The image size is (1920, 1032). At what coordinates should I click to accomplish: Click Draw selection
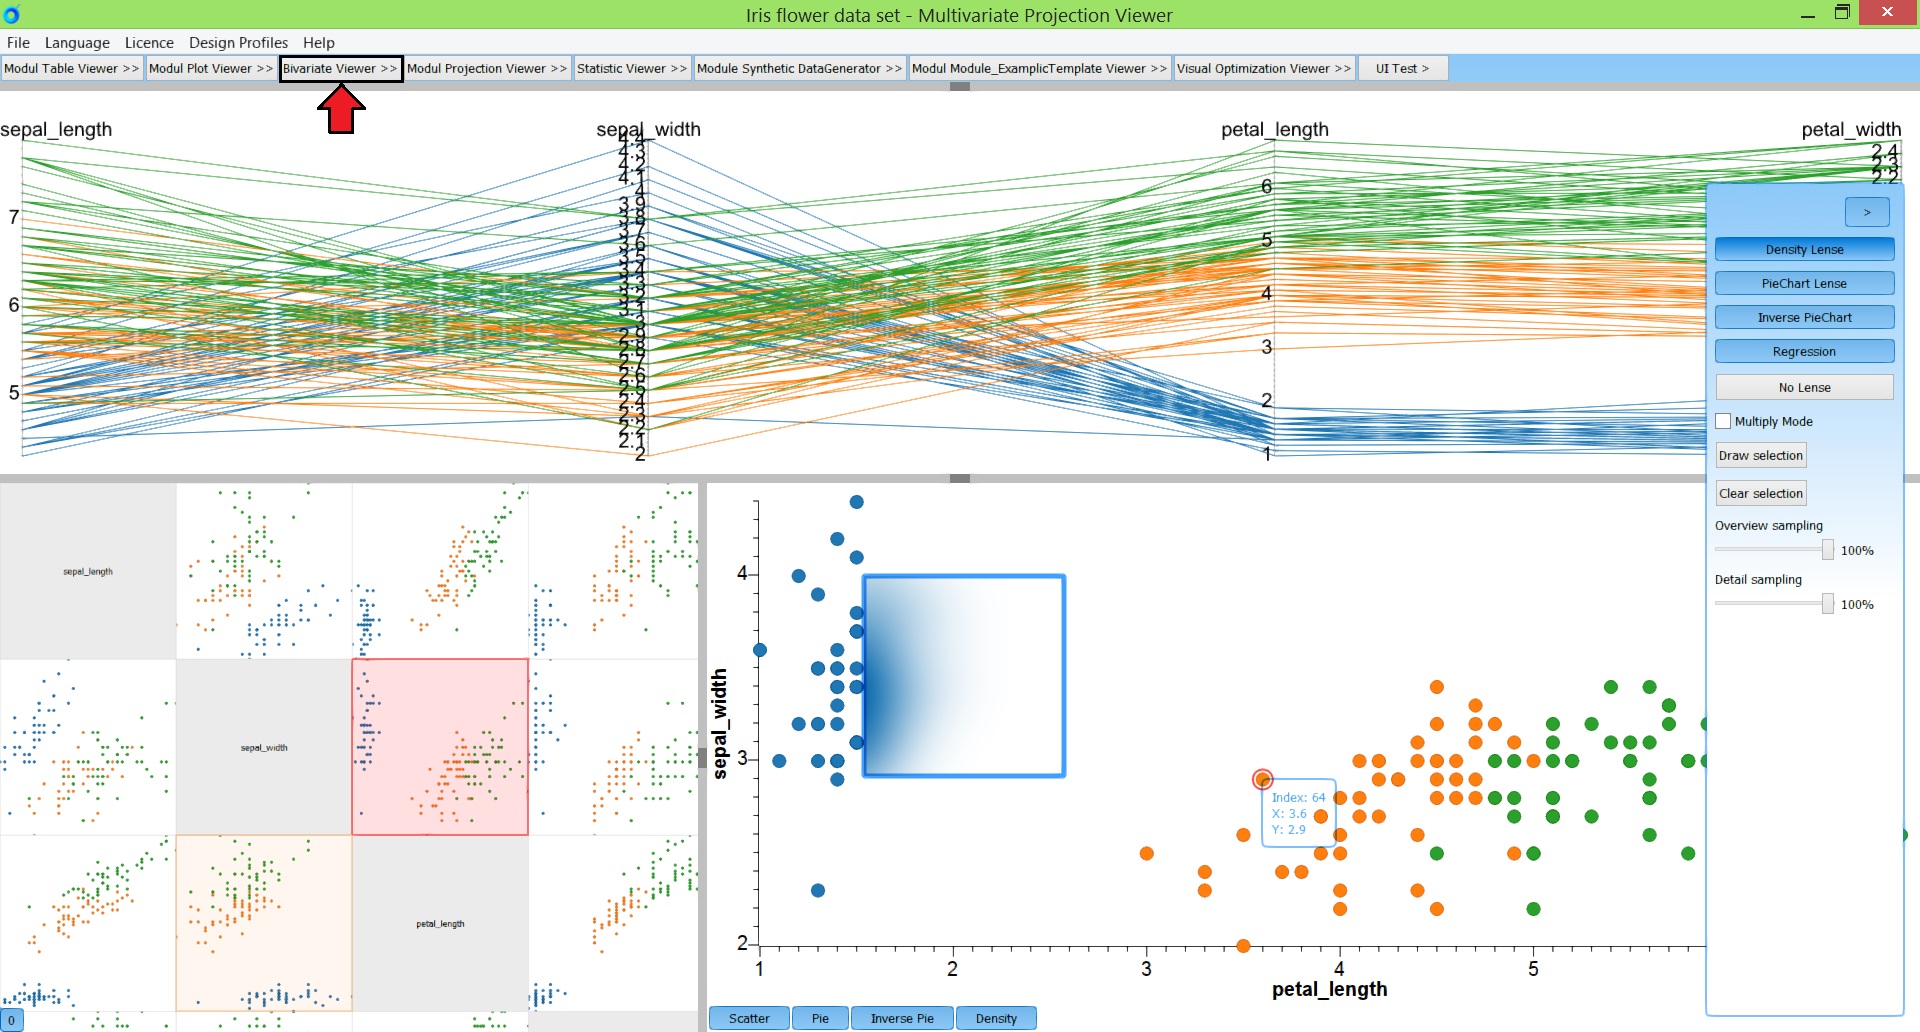tap(1760, 455)
